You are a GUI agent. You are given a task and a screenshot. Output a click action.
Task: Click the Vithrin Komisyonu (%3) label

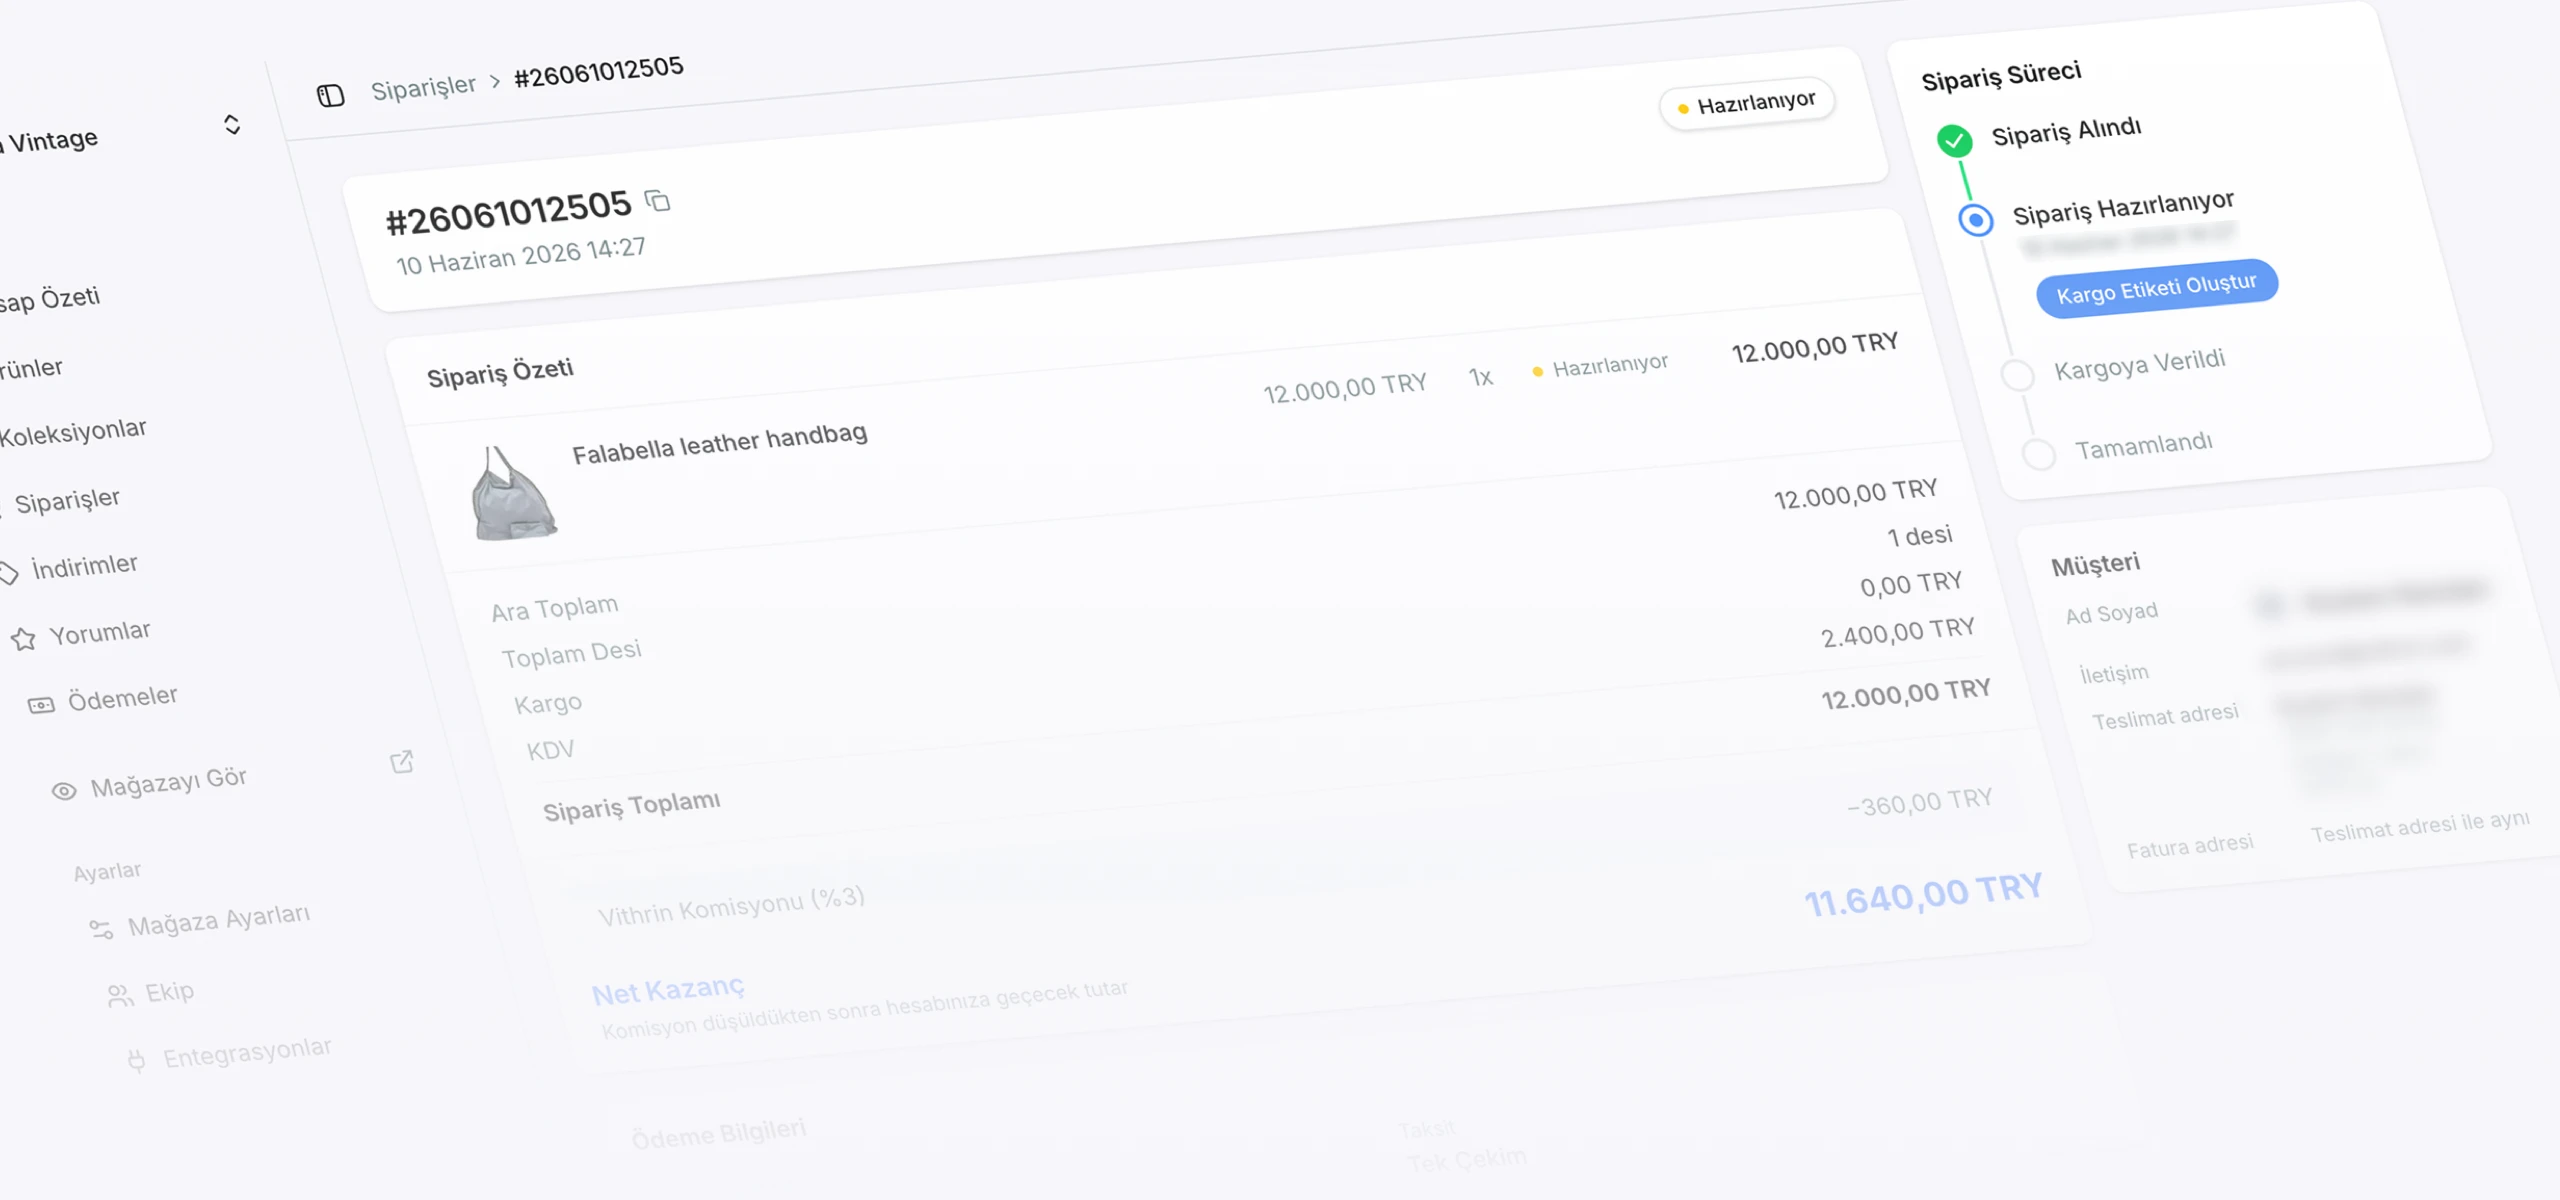tap(731, 905)
